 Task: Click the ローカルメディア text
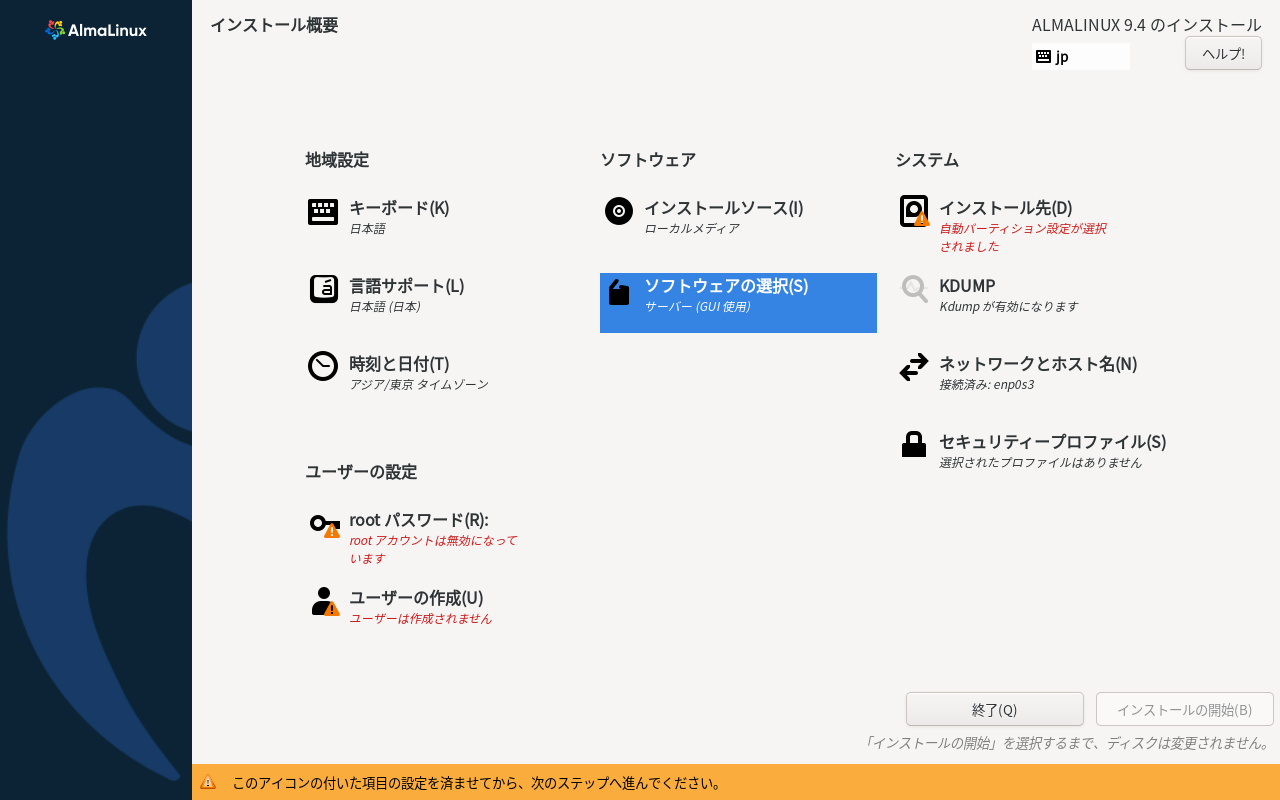[692, 228]
